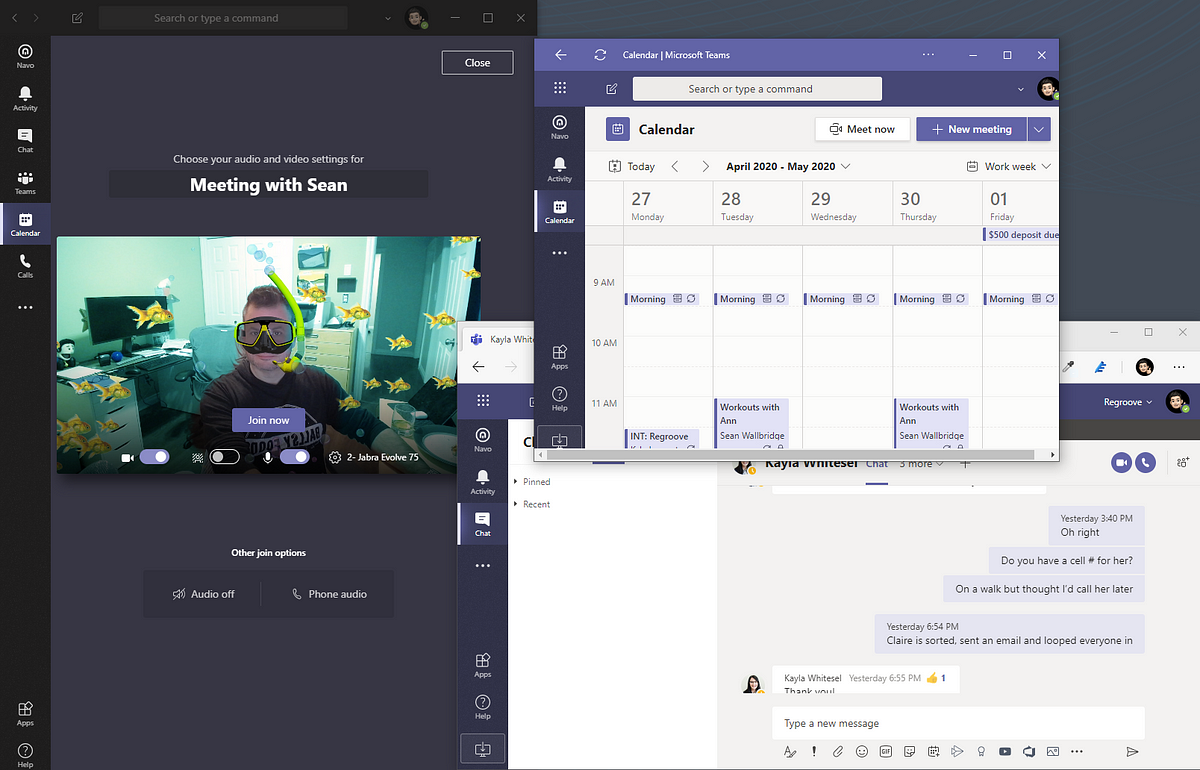The width and height of the screenshot is (1200, 770).
Task: Open Activity in bottom Teams window sidebar
Action: [483, 482]
